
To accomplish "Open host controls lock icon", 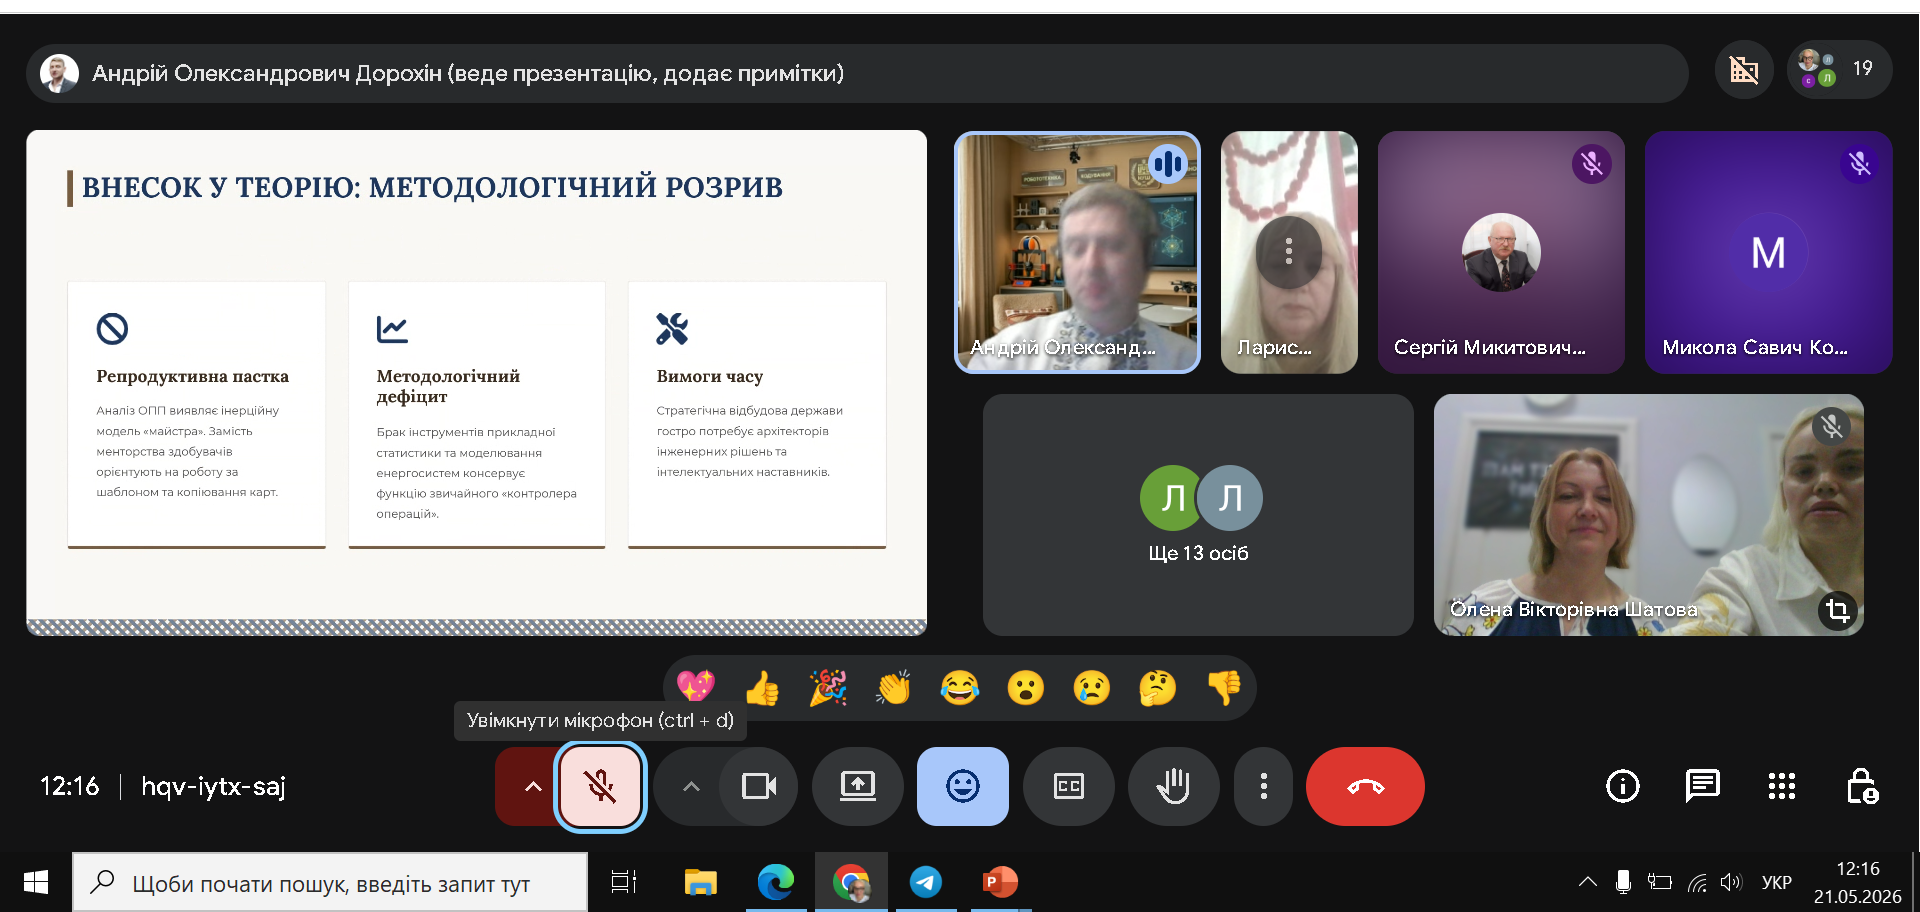I will (1862, 787).
